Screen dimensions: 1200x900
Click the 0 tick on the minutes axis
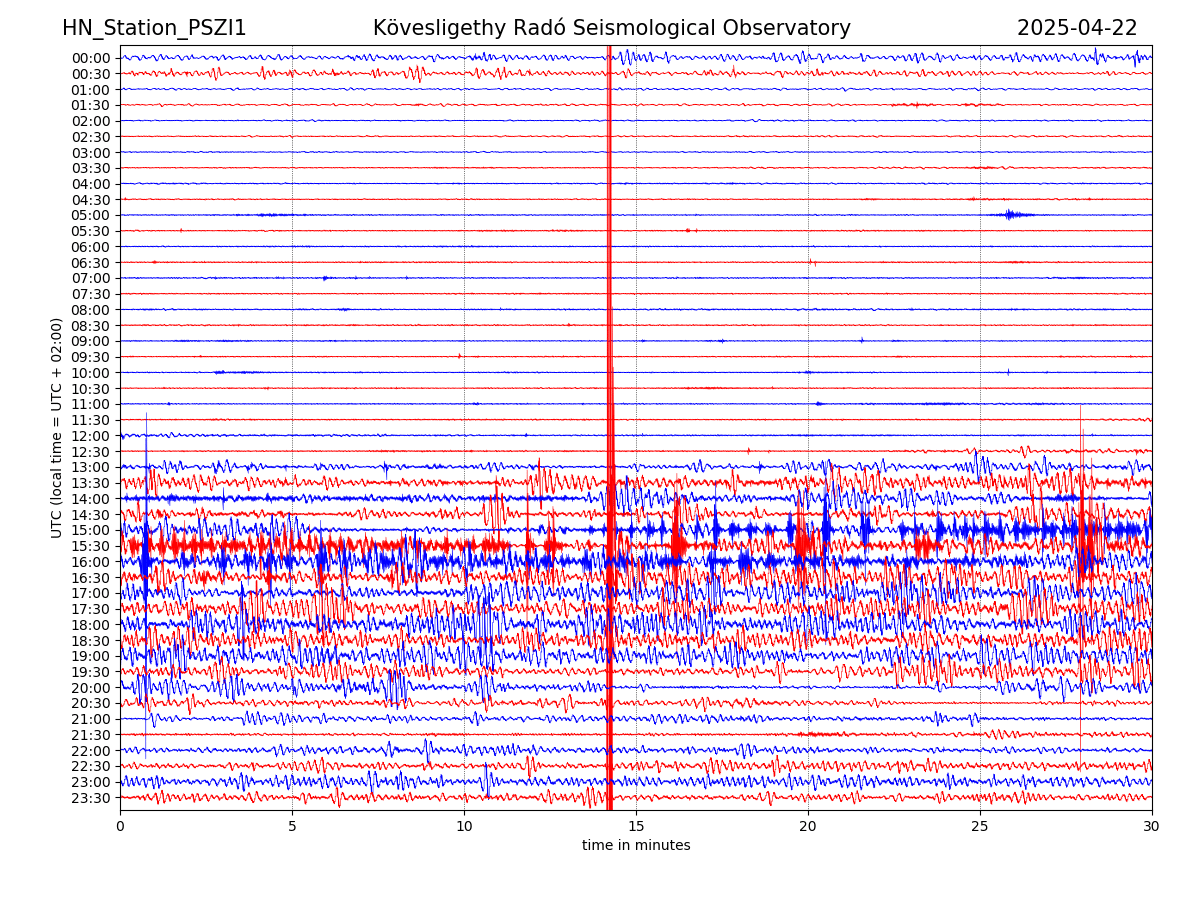coord(120,826)
